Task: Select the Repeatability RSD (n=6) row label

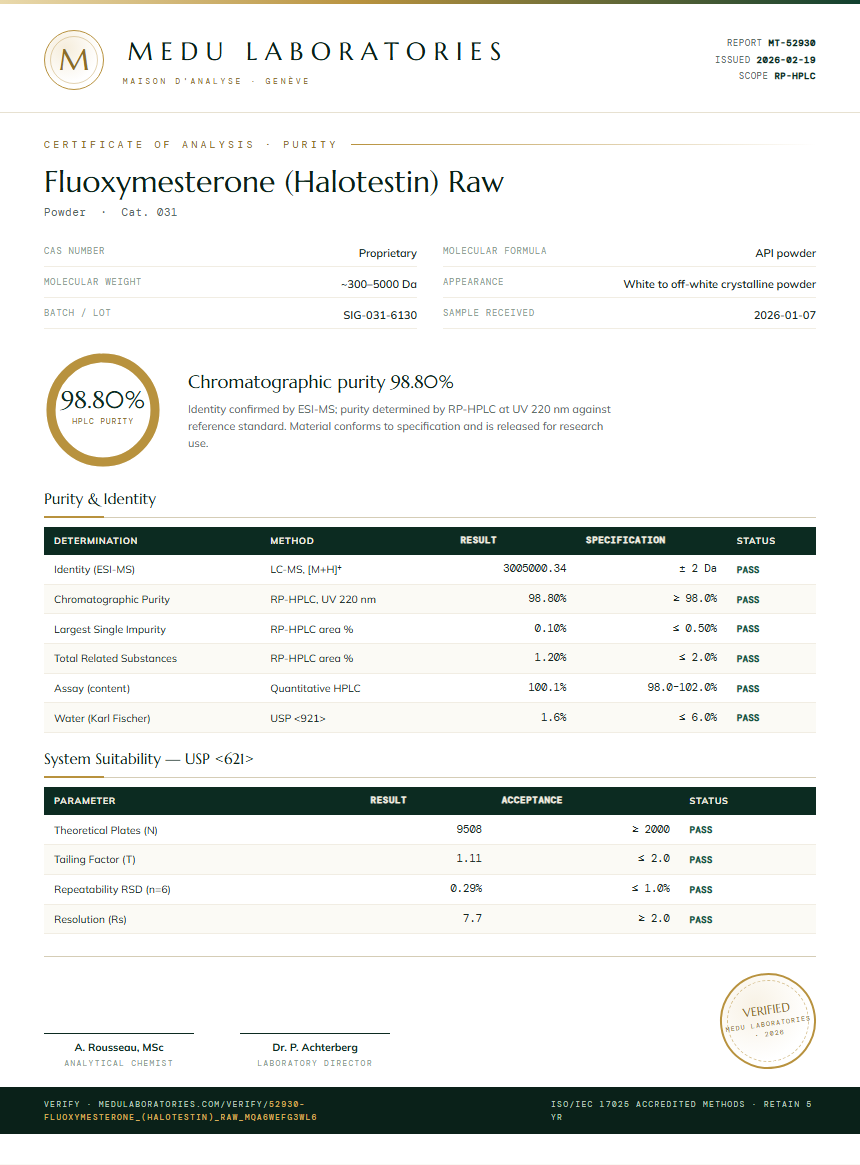Action: [111, 889]
